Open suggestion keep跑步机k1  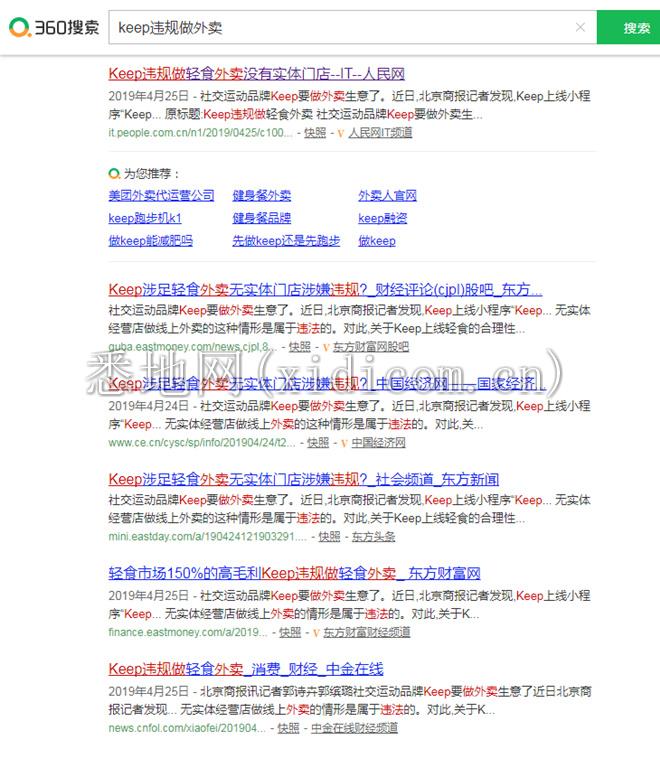tap(145, 218)
